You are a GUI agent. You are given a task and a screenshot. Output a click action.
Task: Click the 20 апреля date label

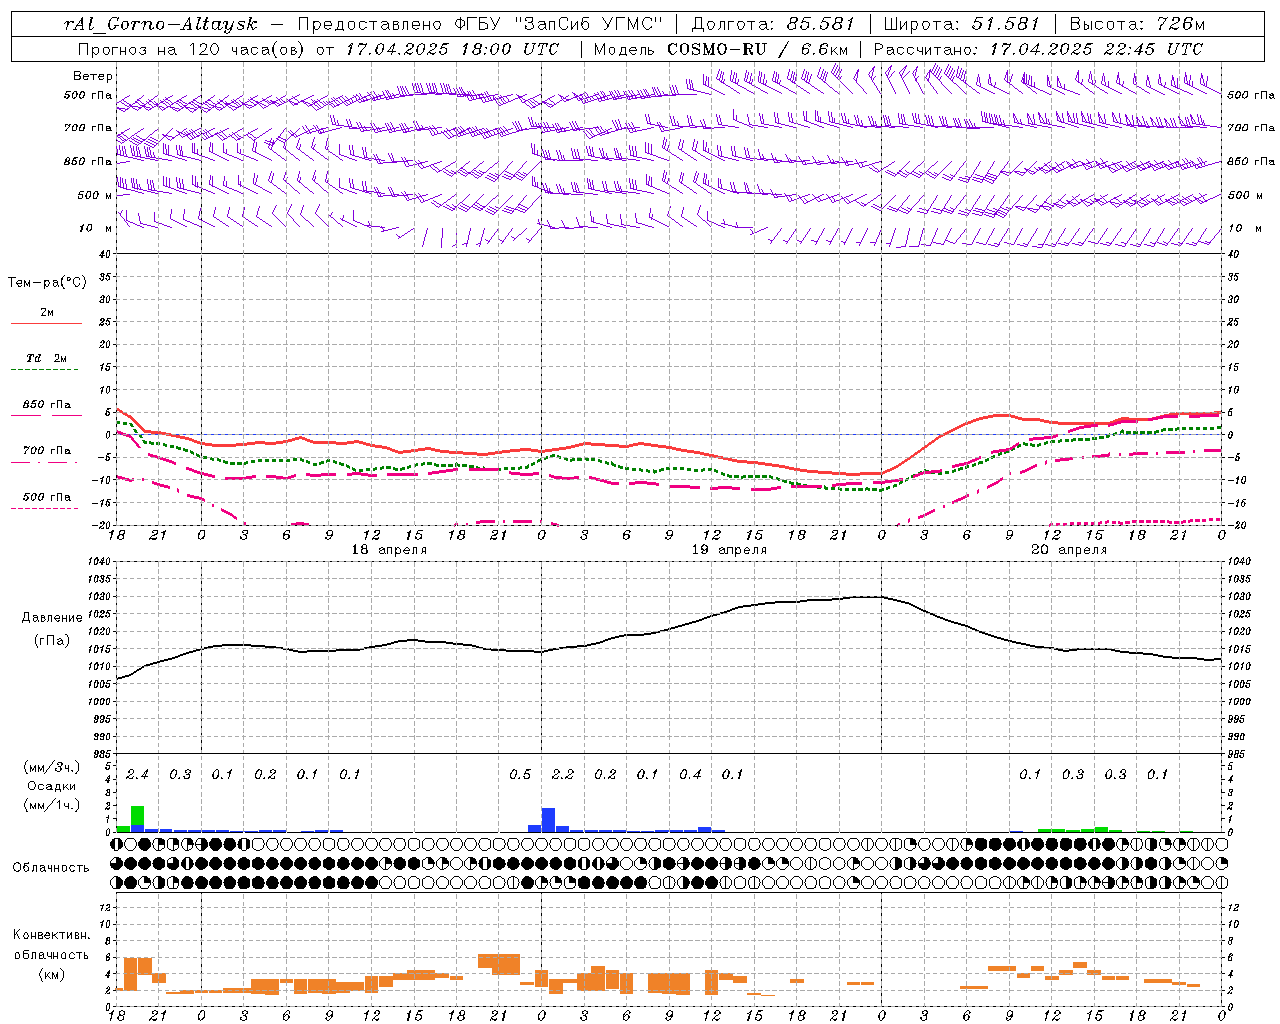(x=1069, y=550)
